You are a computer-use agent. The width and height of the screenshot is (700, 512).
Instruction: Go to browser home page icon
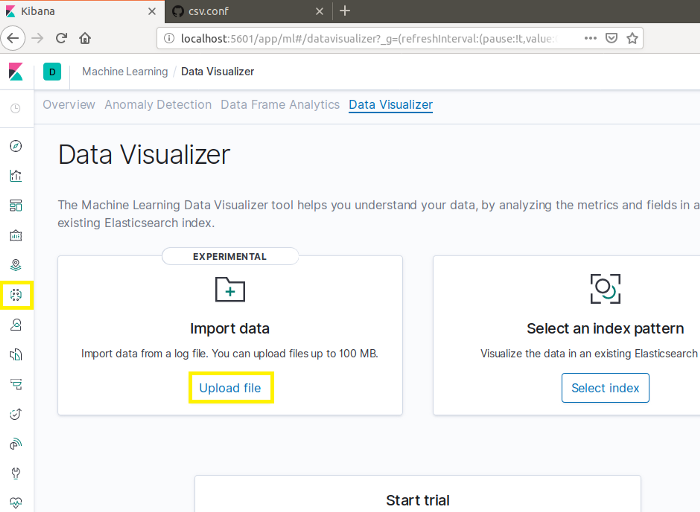point(85,38)
